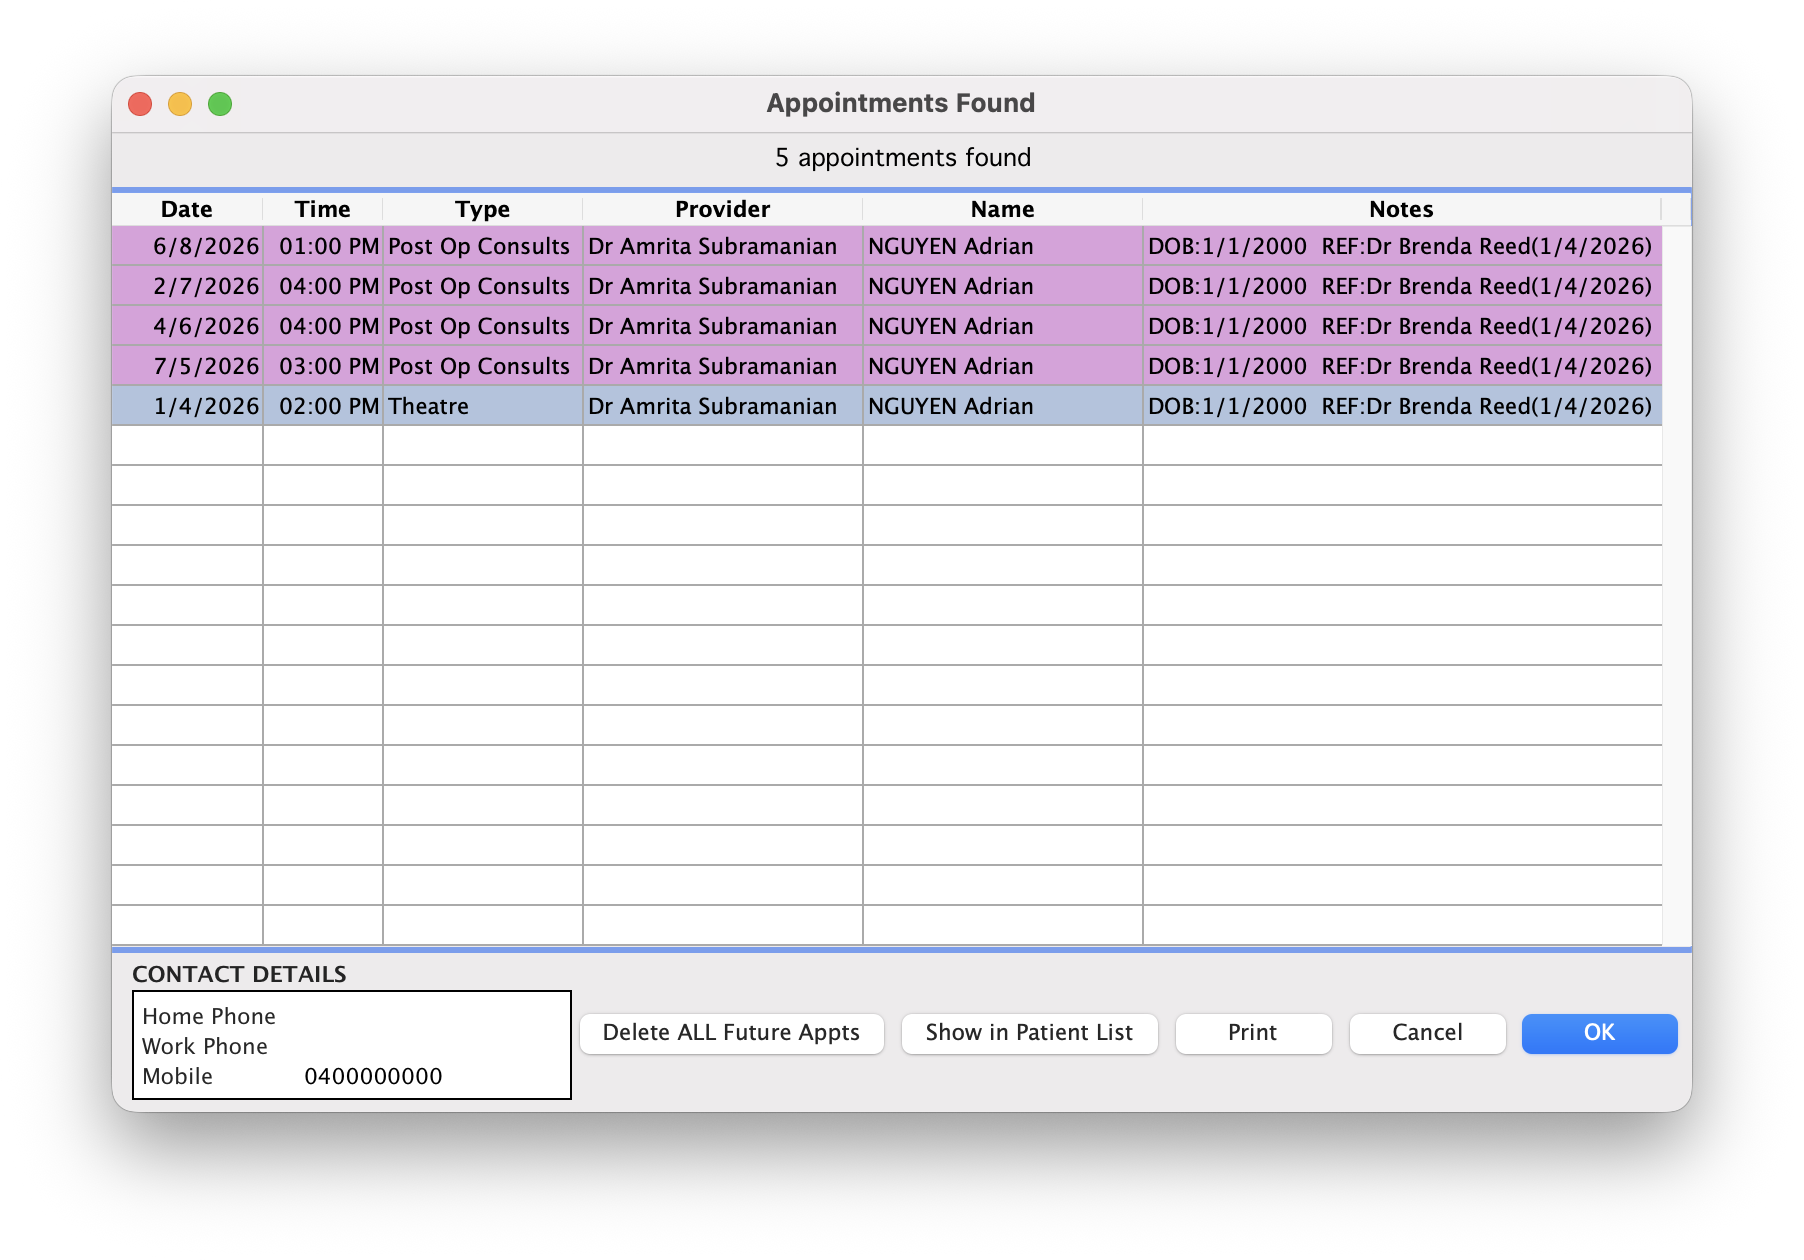Viewport: 1804px width, 1260px height.
Task: Select the 1/4/2026 appointment date cell
Action: click(187, 406)
